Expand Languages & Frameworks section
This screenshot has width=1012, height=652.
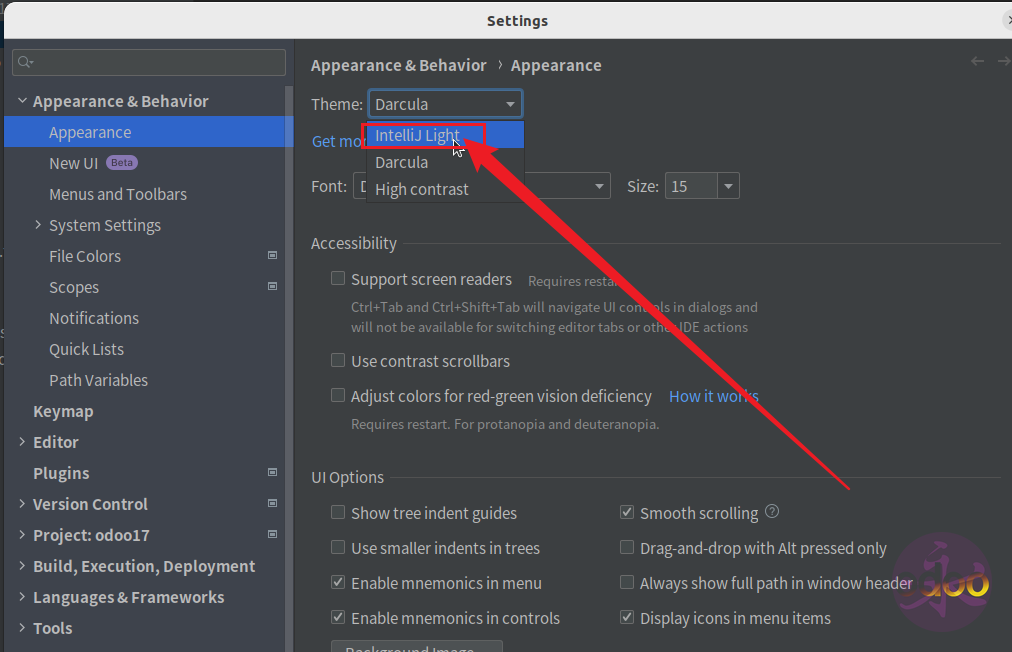coord(23,596)
